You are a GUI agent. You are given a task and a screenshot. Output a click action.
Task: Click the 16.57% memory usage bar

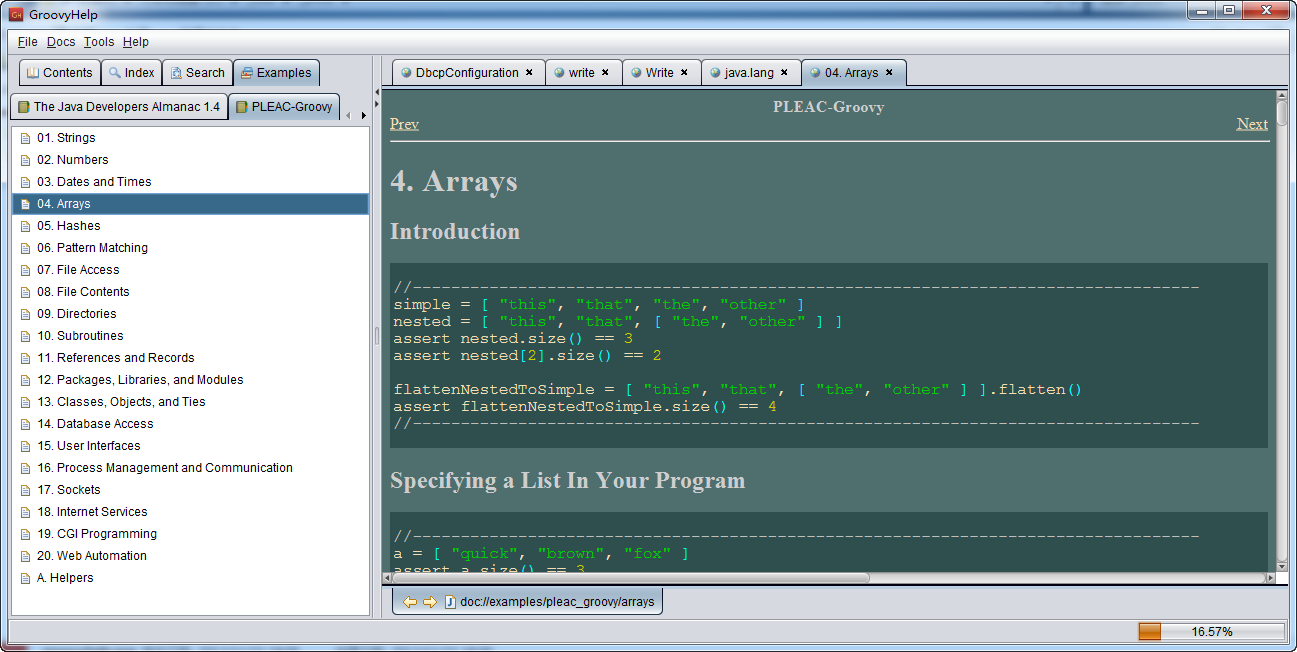point(1211,632)
